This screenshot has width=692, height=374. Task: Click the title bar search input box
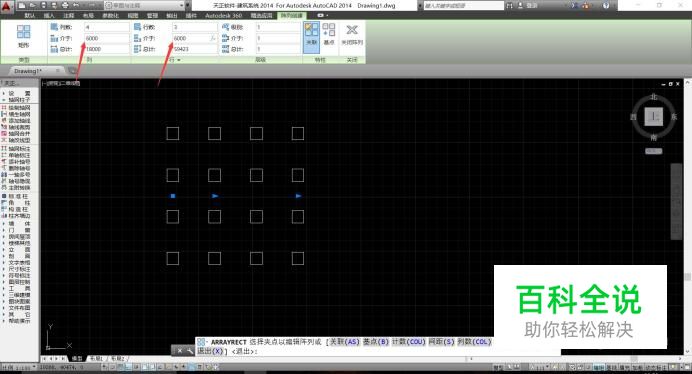click(x=463, y=5)
